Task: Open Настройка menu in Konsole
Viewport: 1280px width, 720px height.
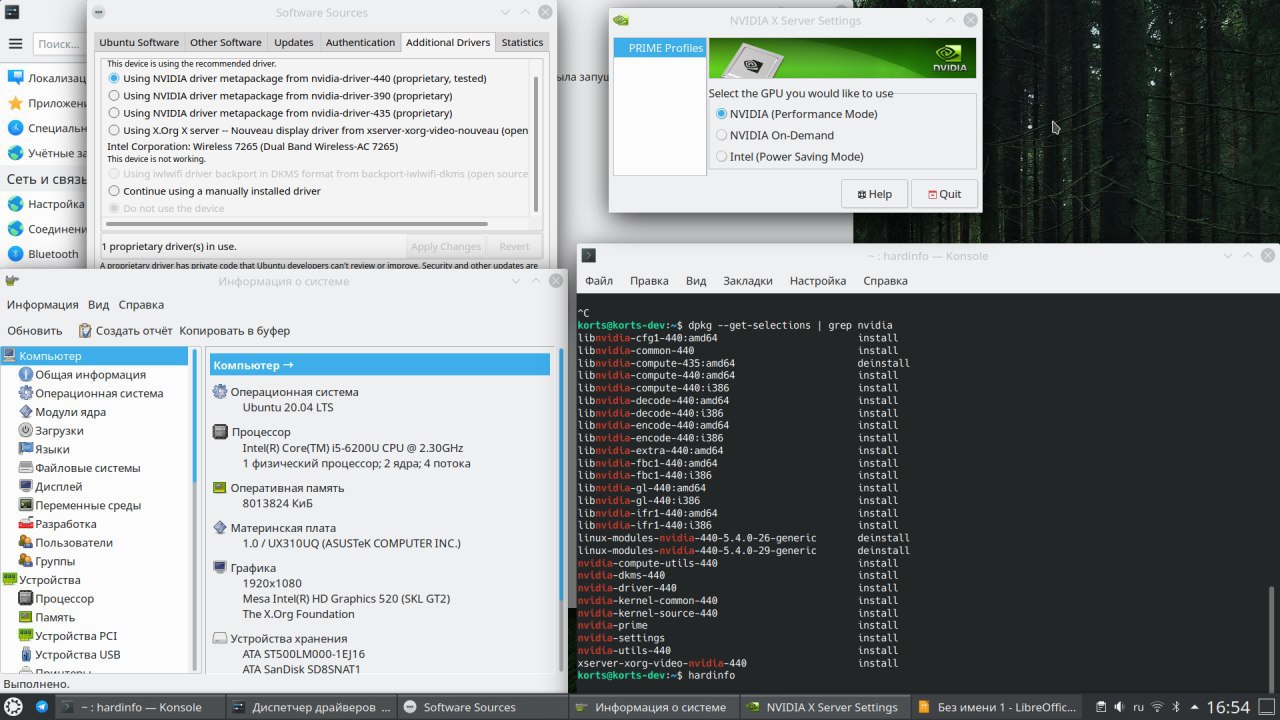Action: 818,281
